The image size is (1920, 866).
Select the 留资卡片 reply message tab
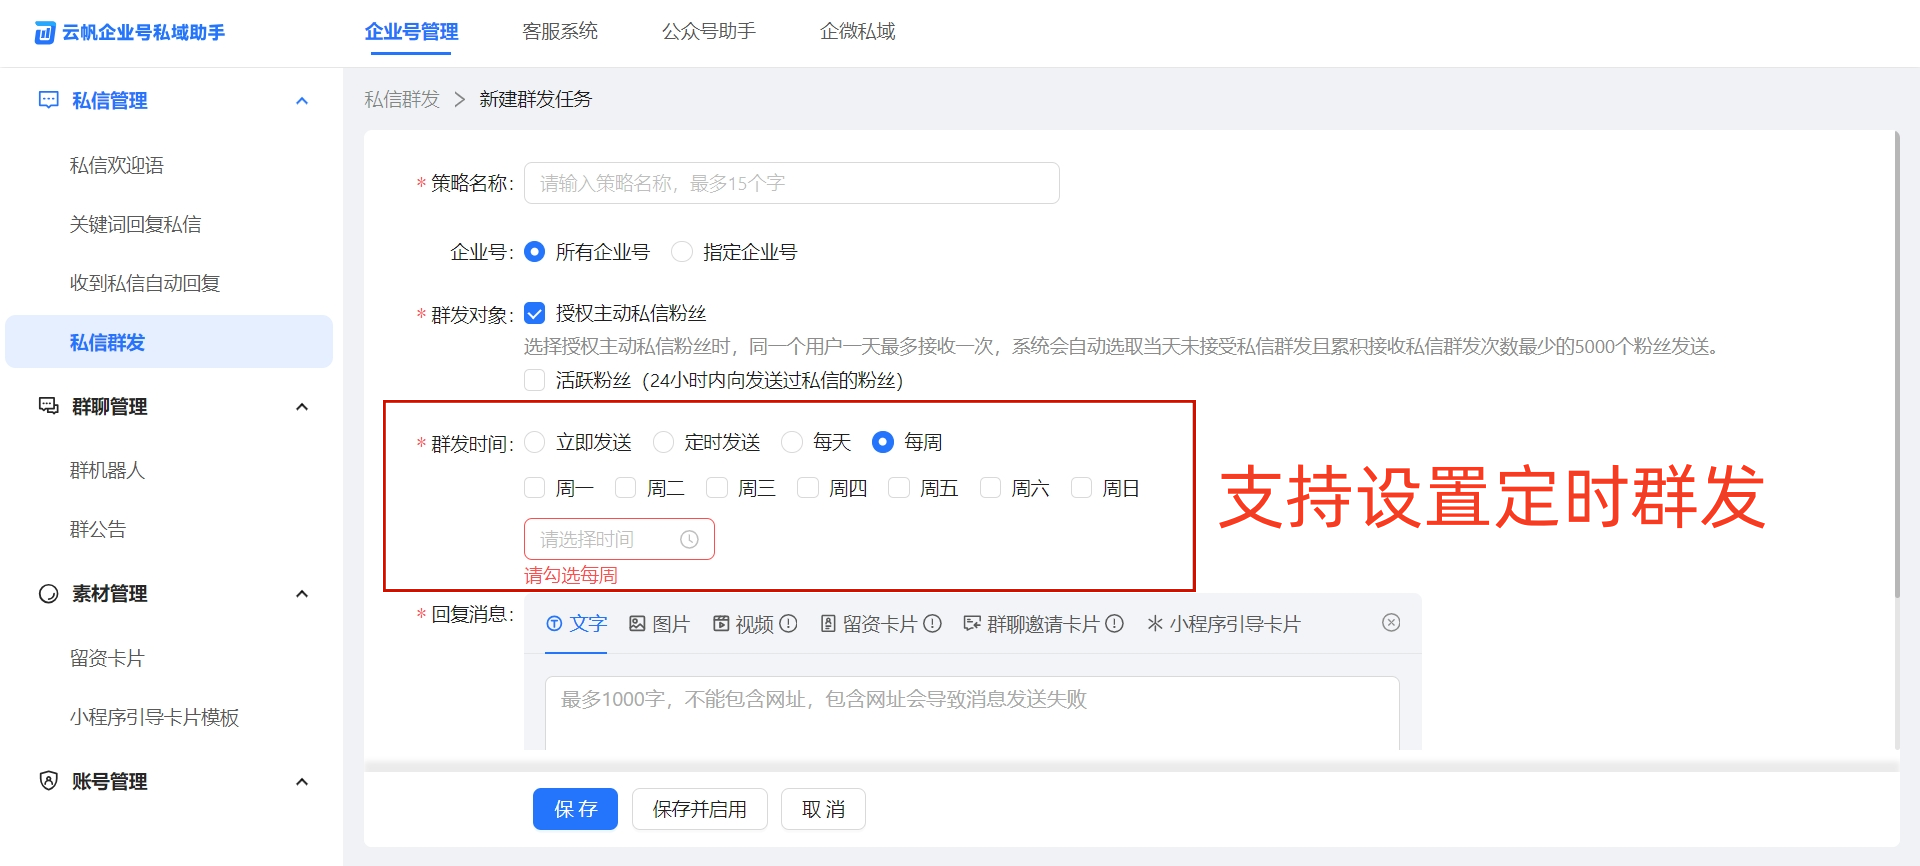(x=869, y=624)
